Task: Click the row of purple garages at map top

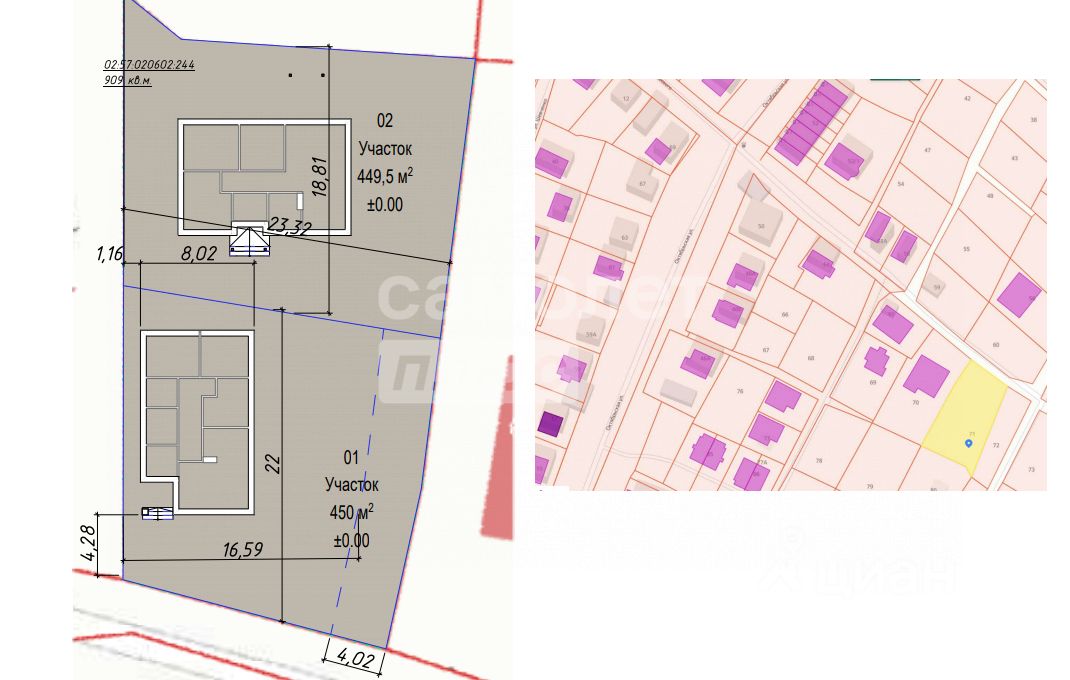Action: (812, 123)
